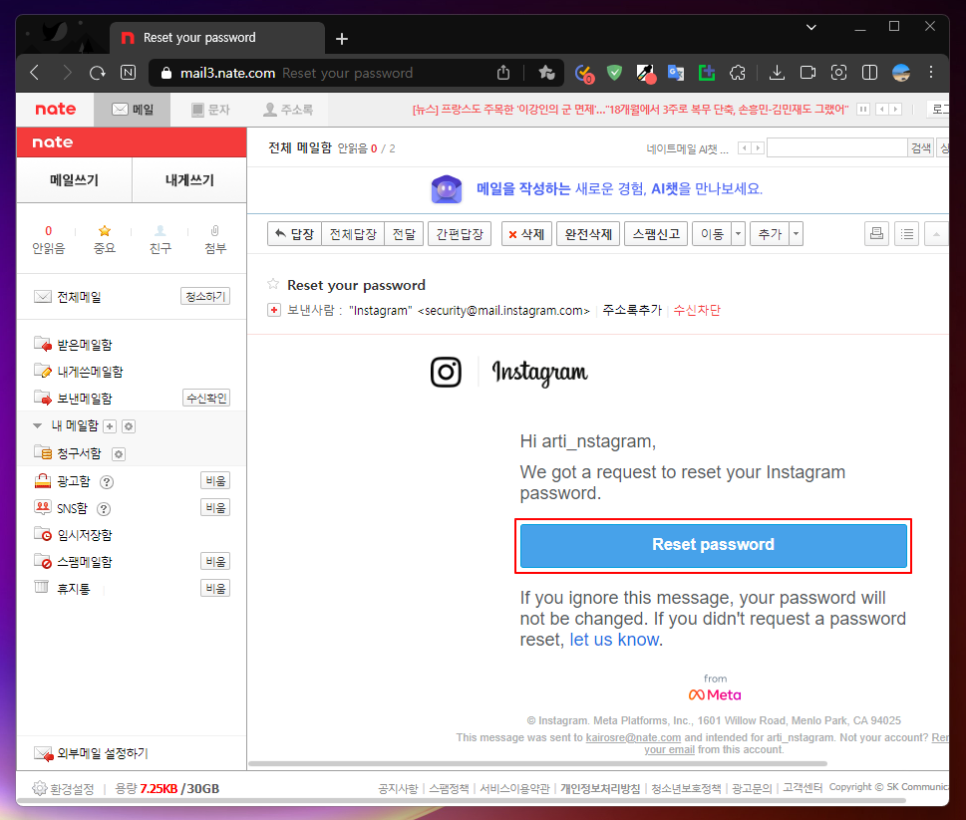
Task: Click the screenshot capture icon in toolbar
Action: (838, 73)
